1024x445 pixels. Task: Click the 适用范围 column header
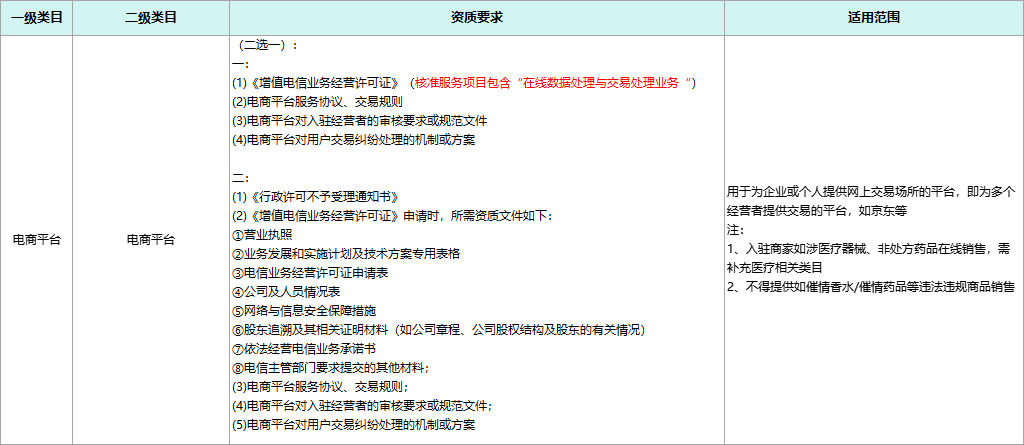(x=874, y=18)
